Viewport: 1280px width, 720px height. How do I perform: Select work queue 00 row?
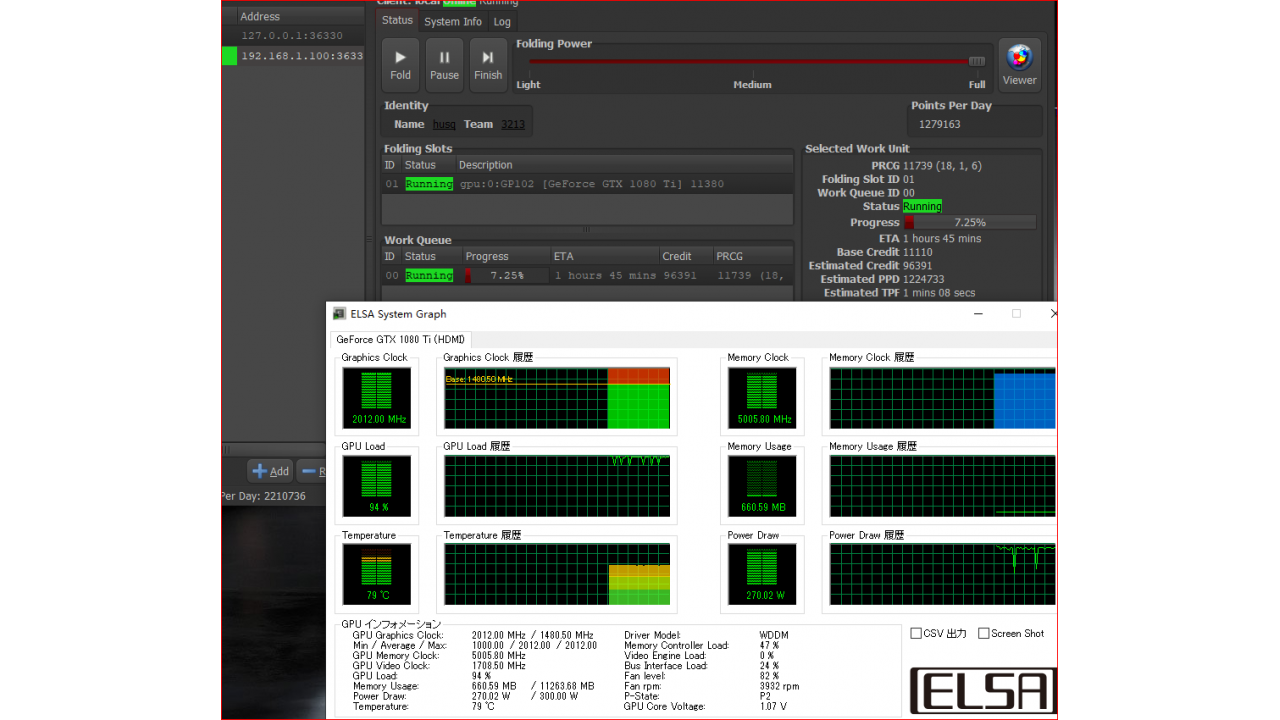587,275
